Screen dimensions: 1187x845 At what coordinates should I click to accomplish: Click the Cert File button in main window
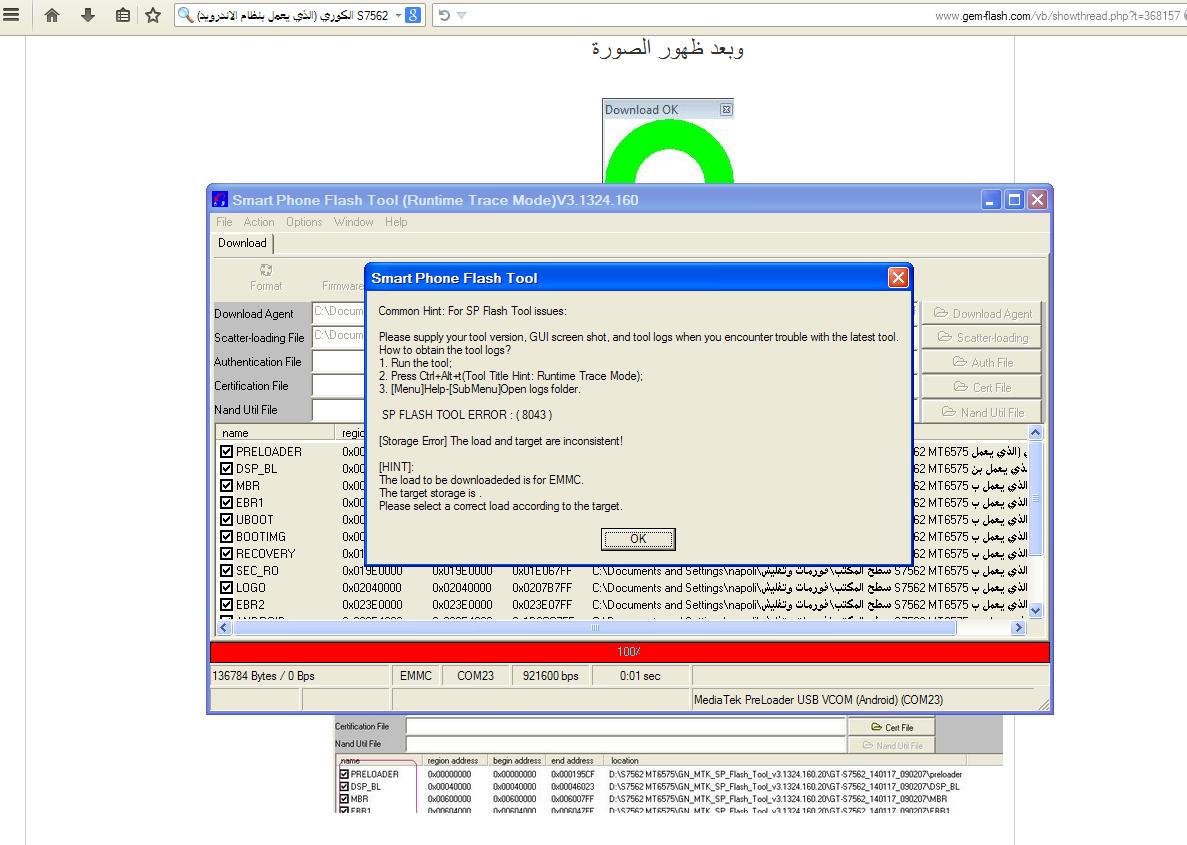point(982,387)
